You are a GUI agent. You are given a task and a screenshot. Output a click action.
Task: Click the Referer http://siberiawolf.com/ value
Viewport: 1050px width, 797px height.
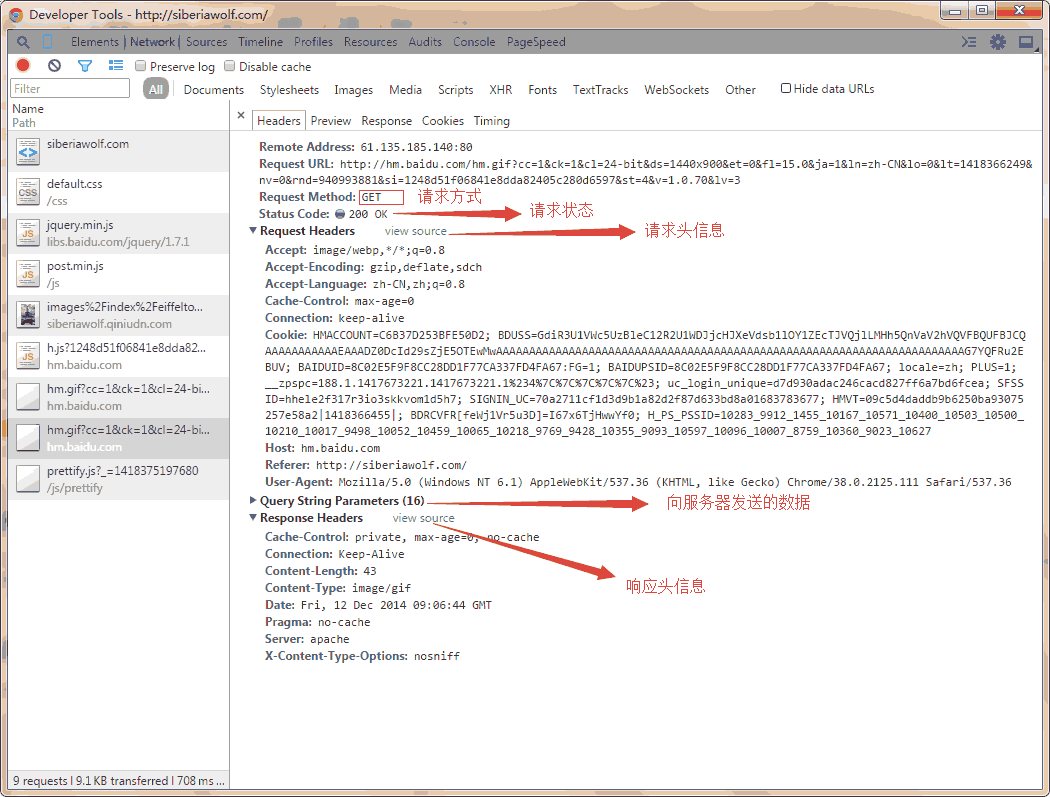[391, 465]
